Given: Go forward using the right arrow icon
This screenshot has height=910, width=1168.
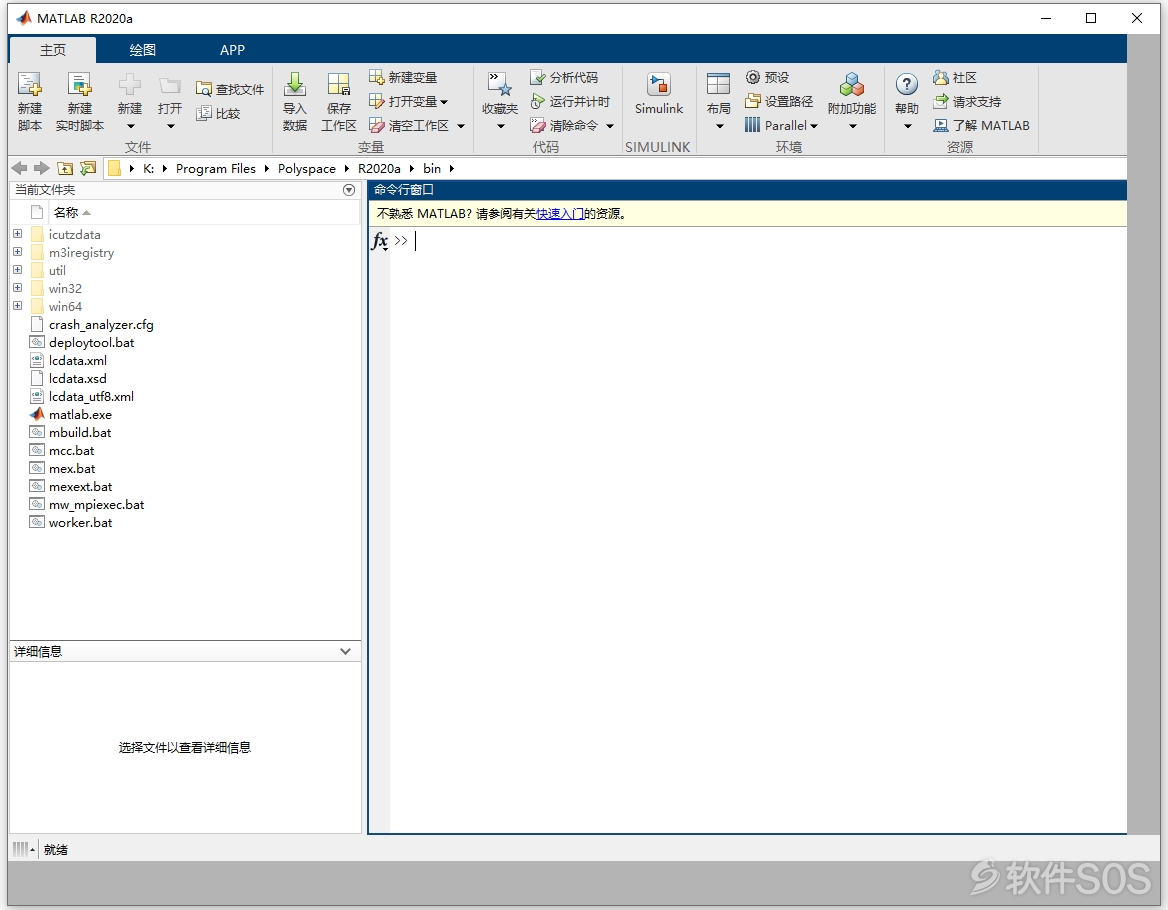Looking at the screenshot, I should [42, 168].
